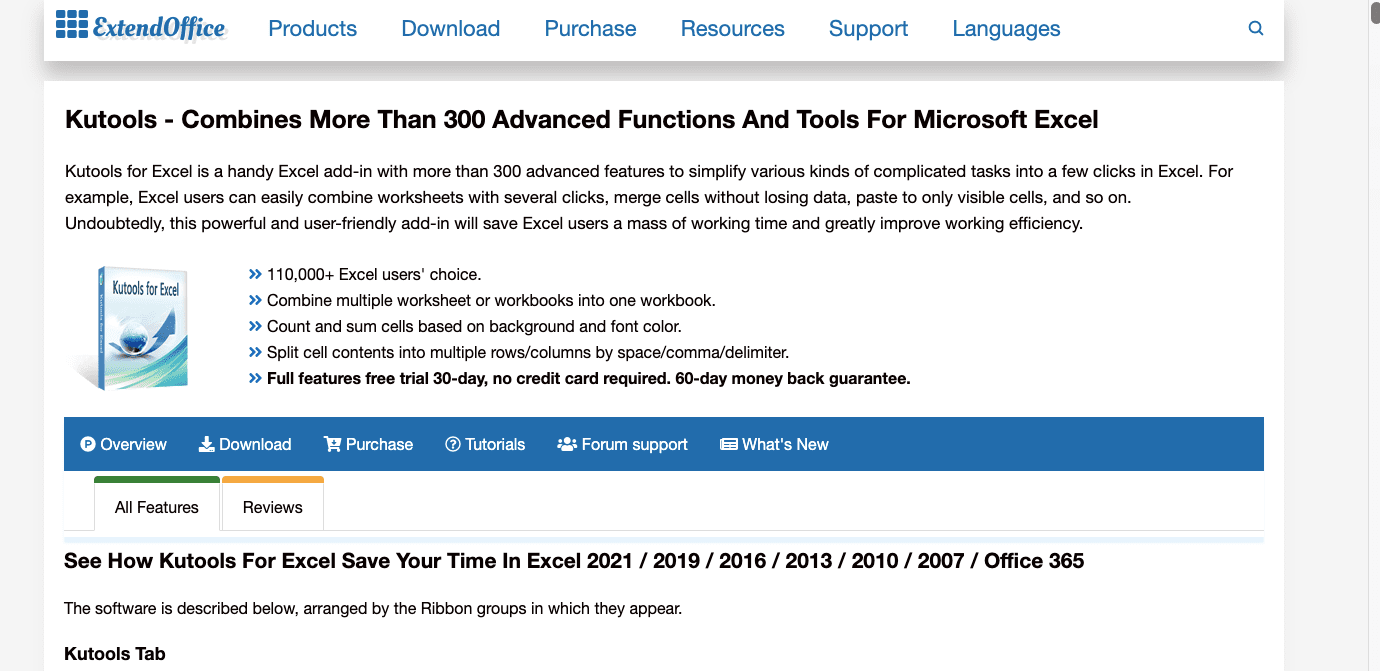Viewport: 1380px width, 671px height.
Task: Click Download in the blue bar
Action: pyautogui.click(x=245, y=444)
